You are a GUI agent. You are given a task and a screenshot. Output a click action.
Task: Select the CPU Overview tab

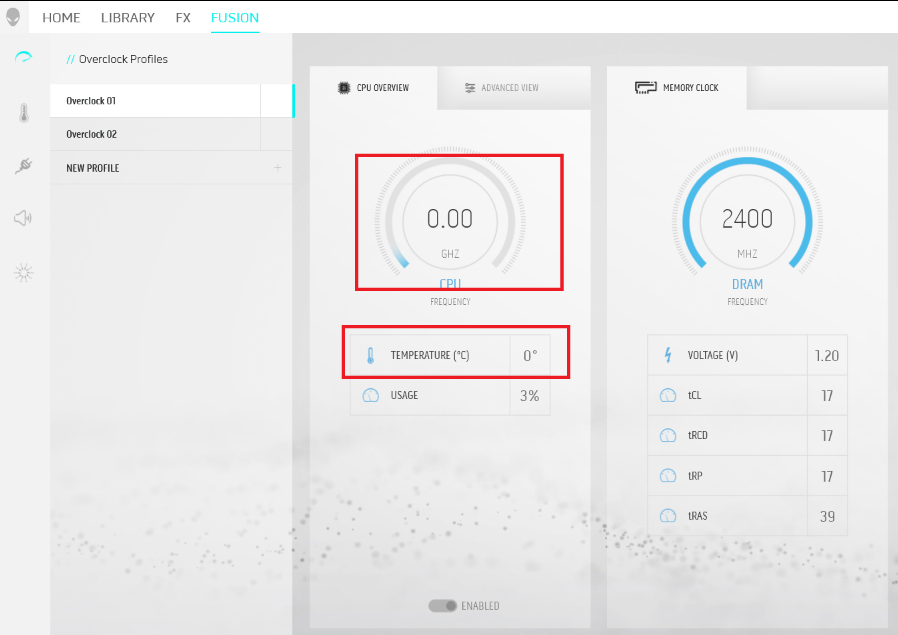(376, 88)
